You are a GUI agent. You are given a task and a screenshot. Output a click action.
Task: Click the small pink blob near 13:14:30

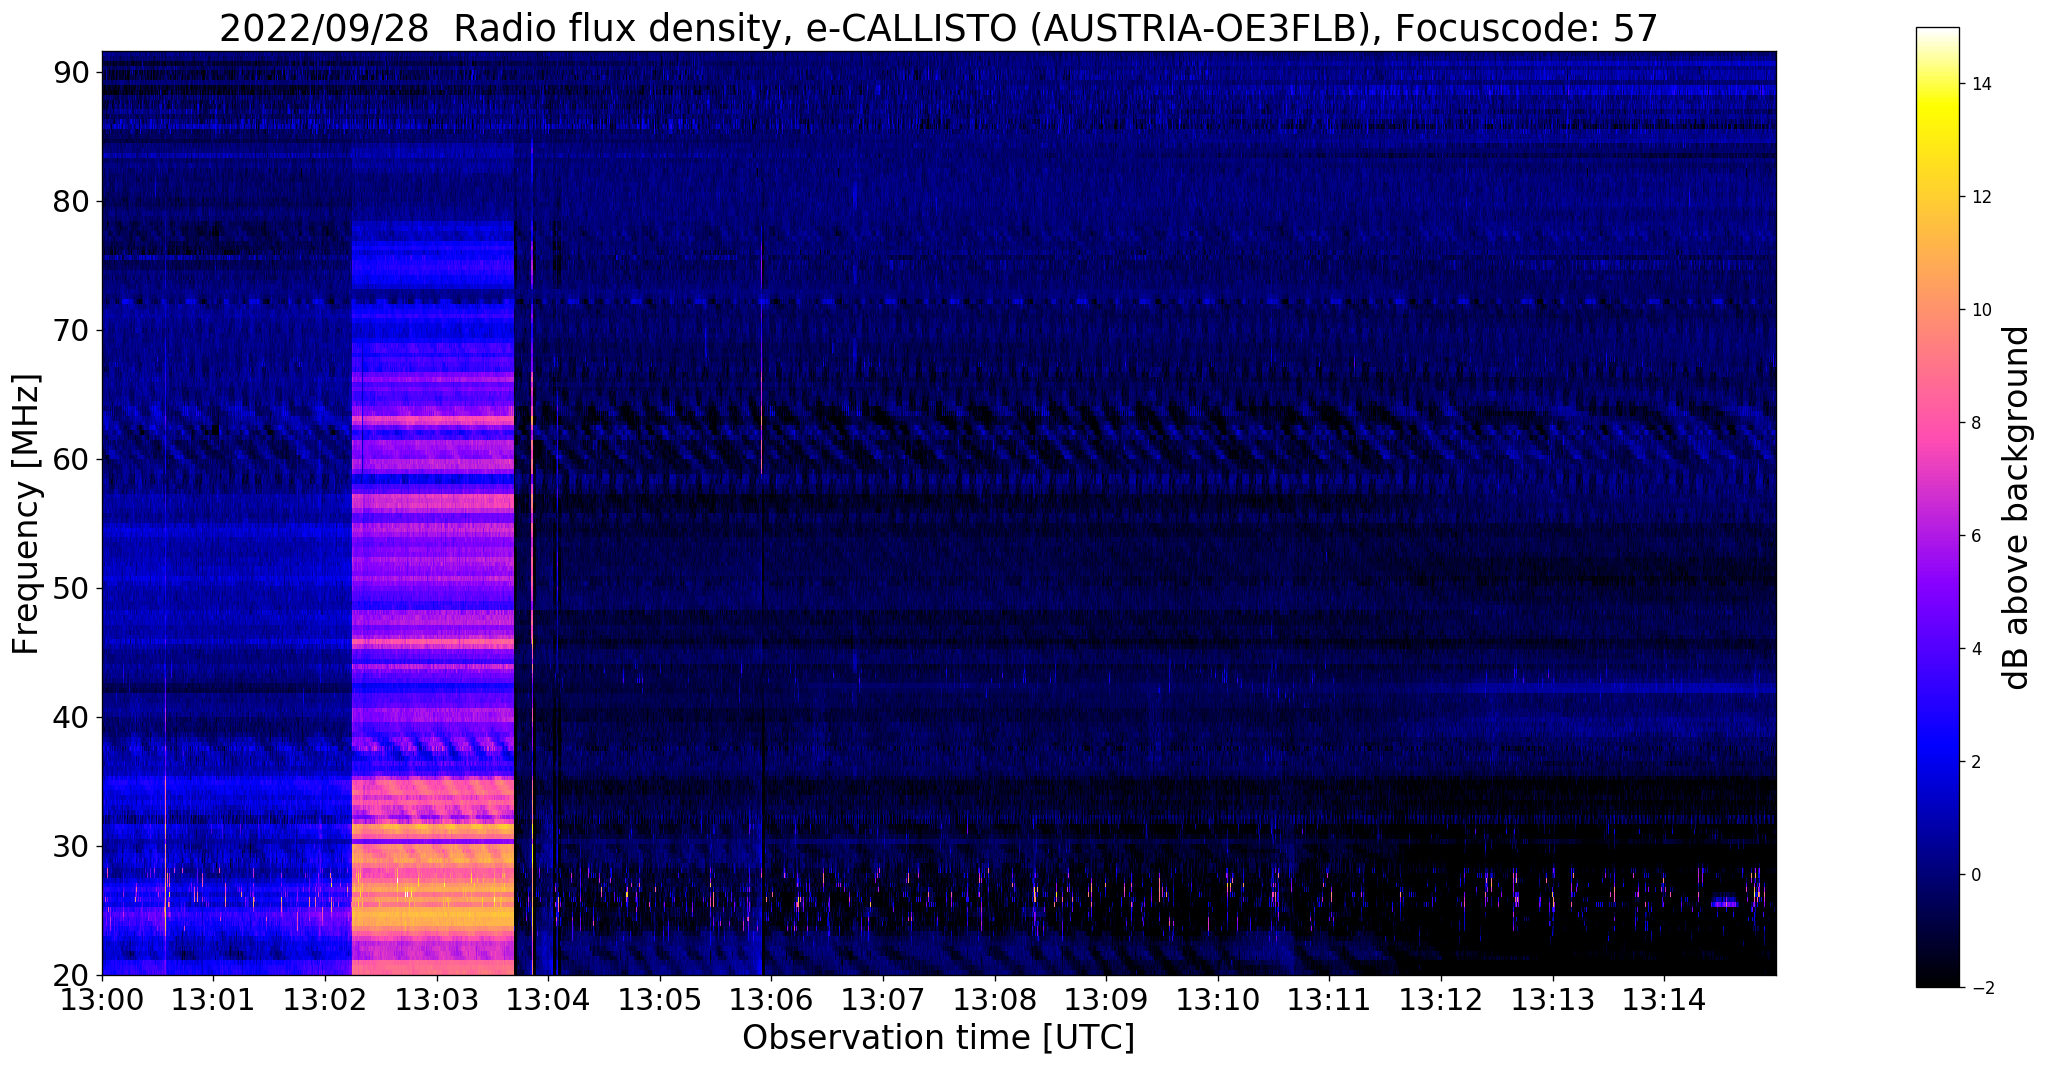point(1725,904)
